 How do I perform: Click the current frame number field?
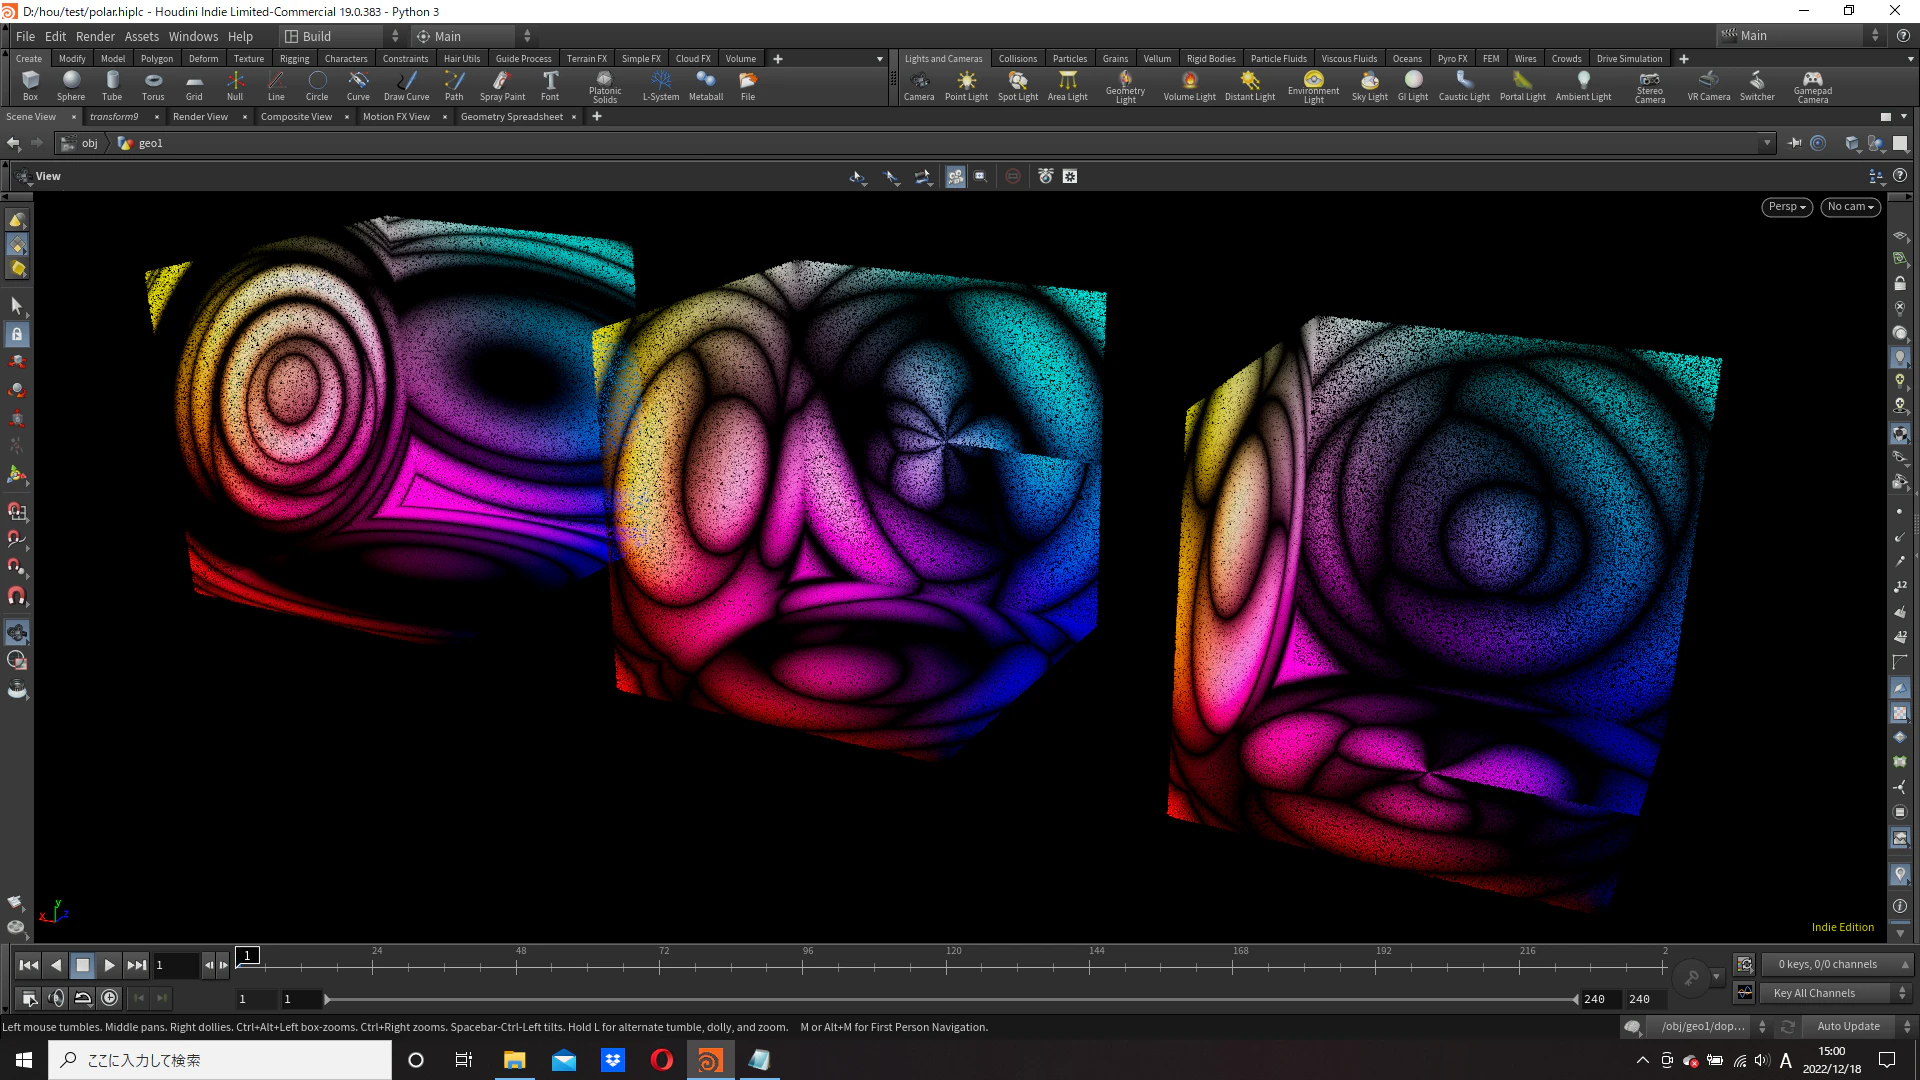point(175,965)
